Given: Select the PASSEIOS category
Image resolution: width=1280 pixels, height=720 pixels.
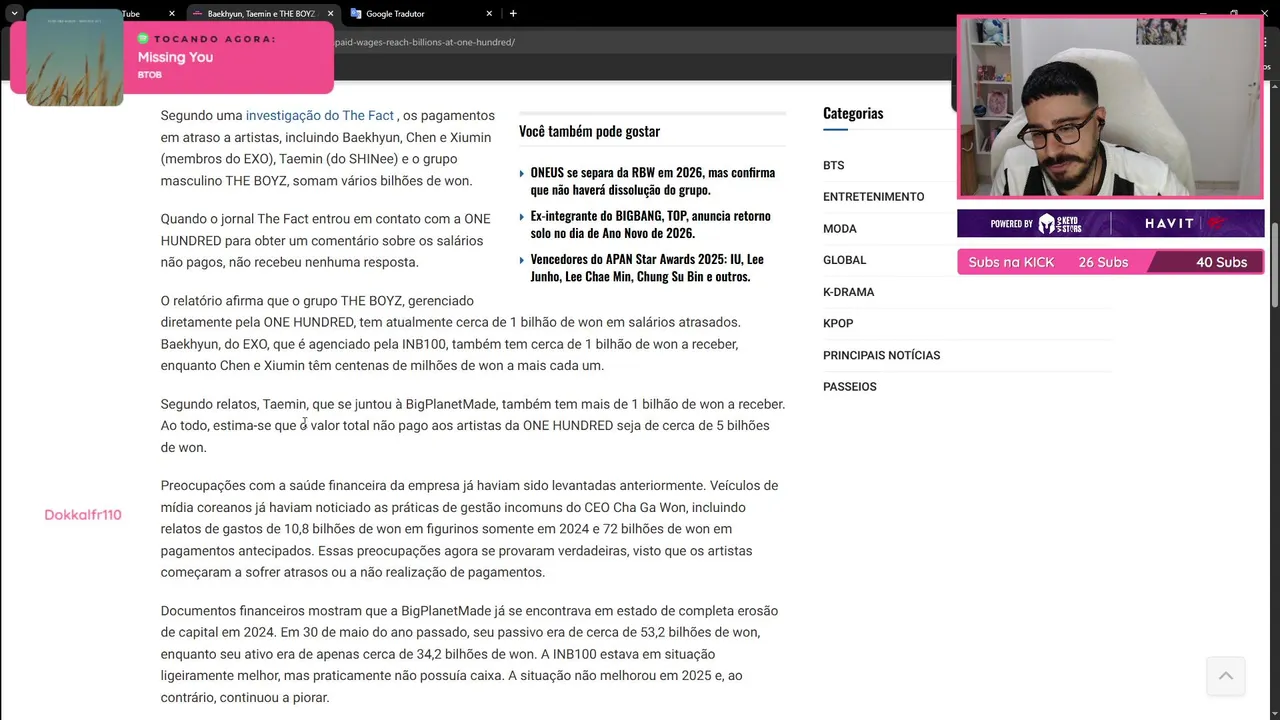Looking at the screenshot, I should [849, 387].
